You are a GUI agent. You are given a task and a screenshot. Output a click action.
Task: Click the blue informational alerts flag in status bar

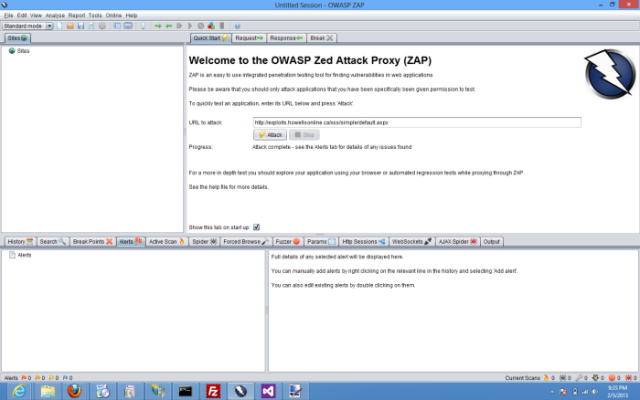pos(65,378)
